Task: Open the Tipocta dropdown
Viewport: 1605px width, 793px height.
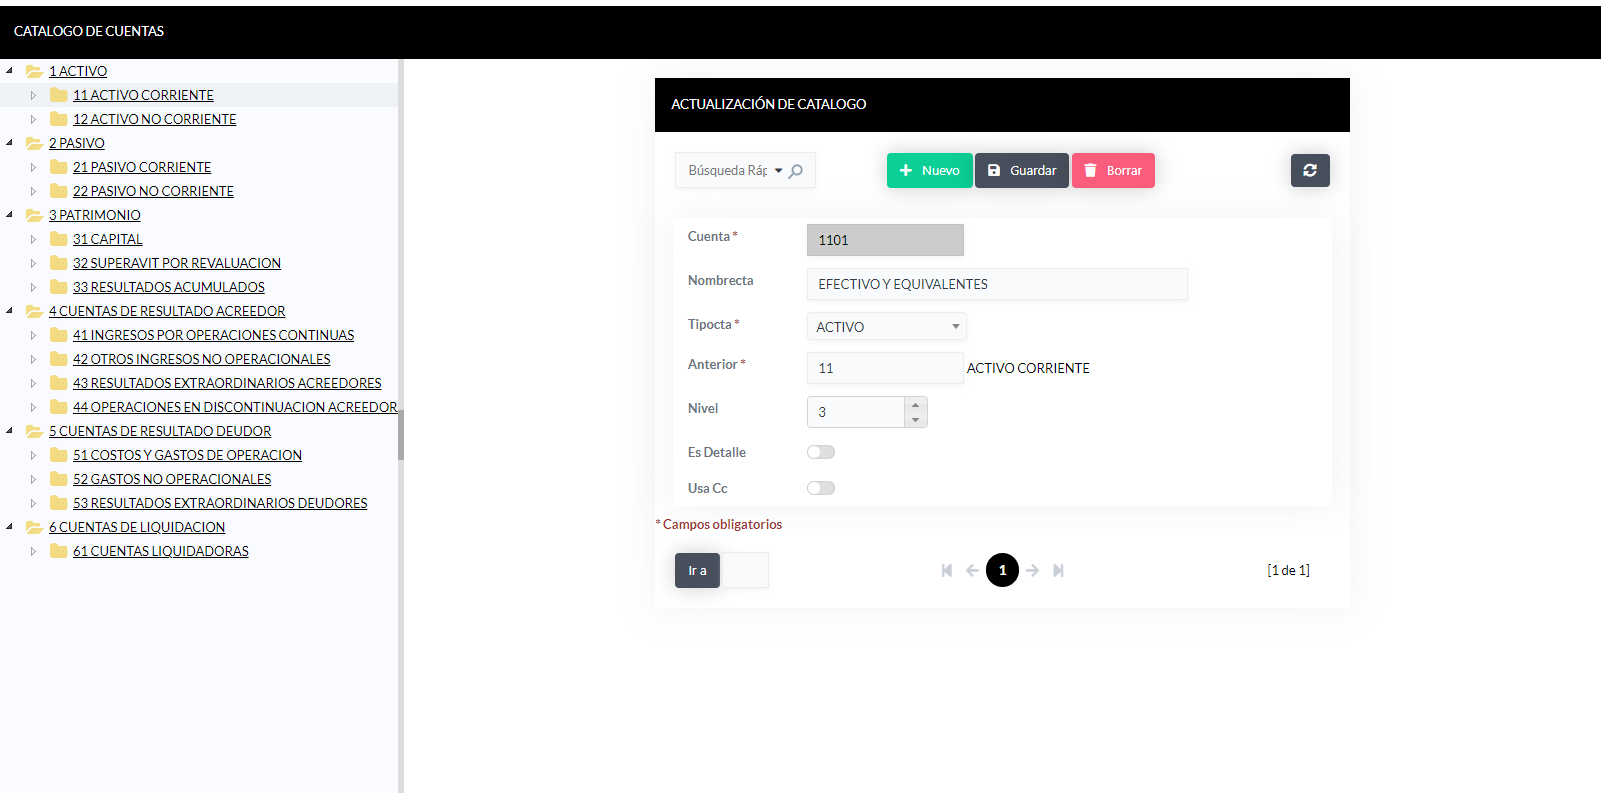Action: coord(886,327)
